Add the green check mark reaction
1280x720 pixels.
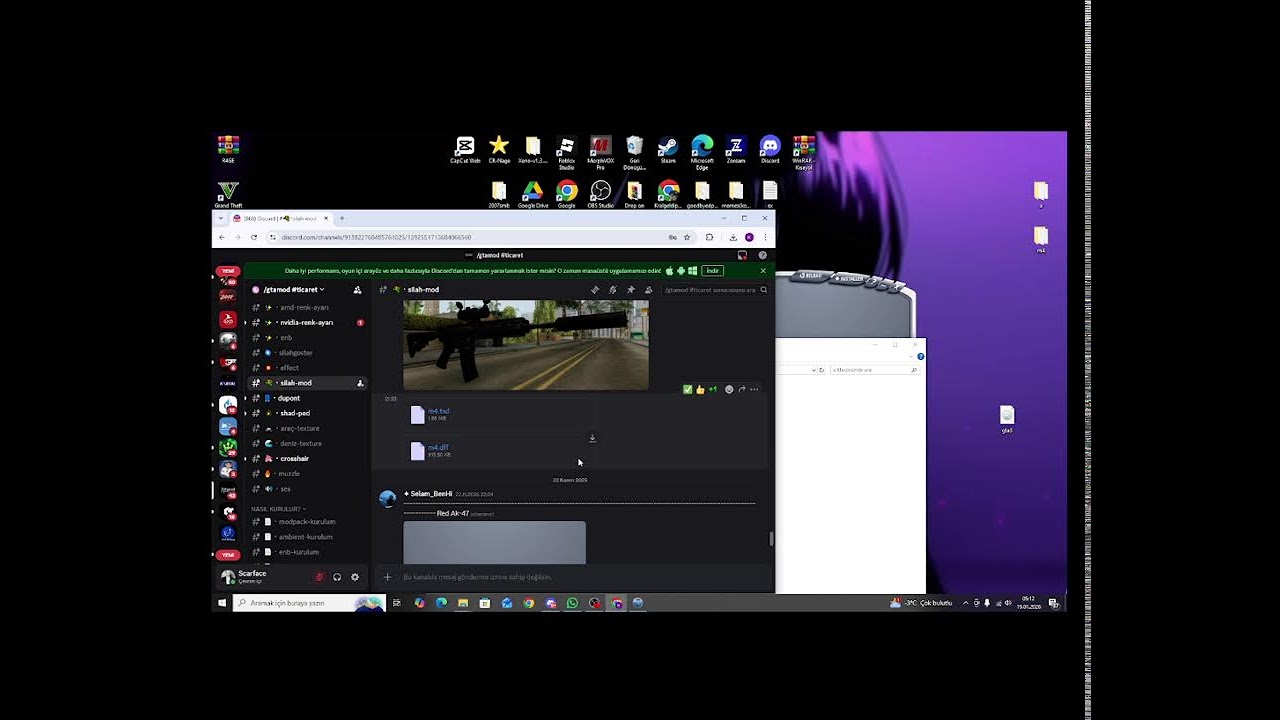click(x=687, y=389)
